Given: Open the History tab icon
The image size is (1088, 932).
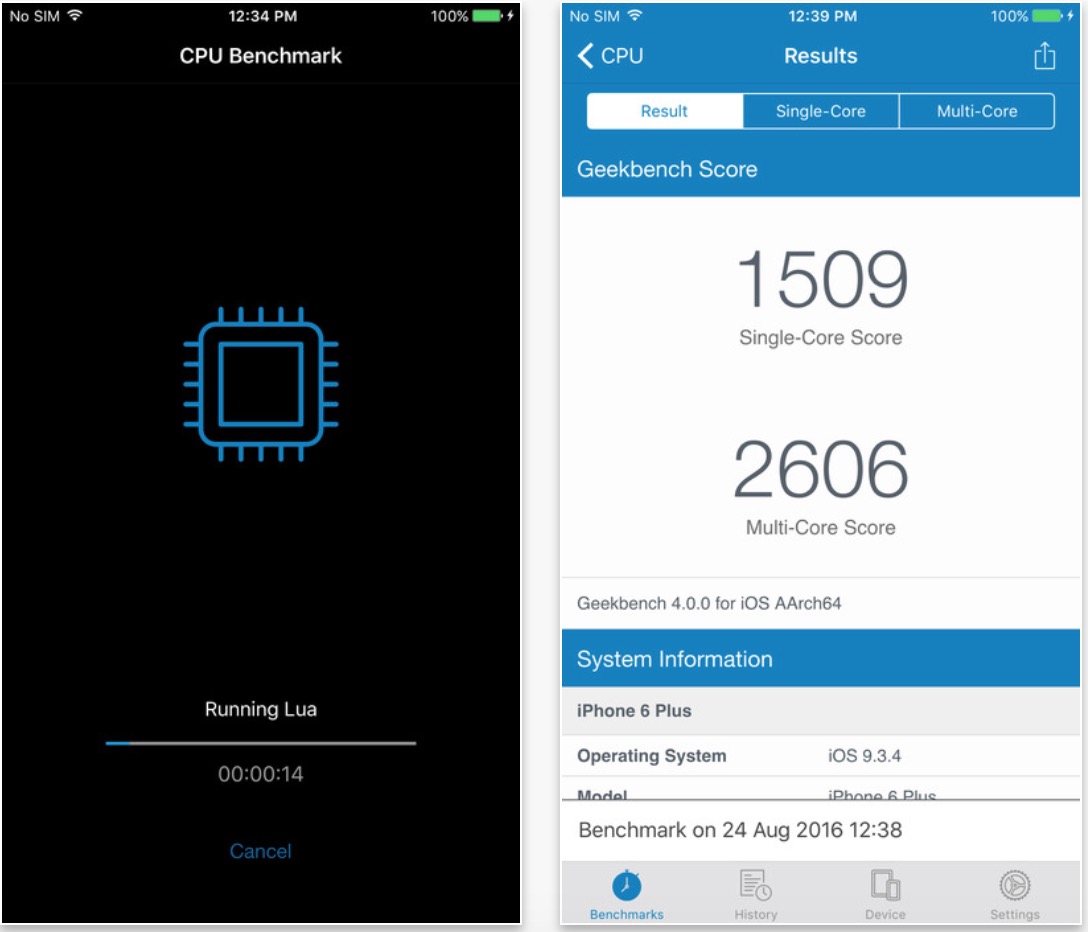Looking at the screenshot, I should (756, 895).
